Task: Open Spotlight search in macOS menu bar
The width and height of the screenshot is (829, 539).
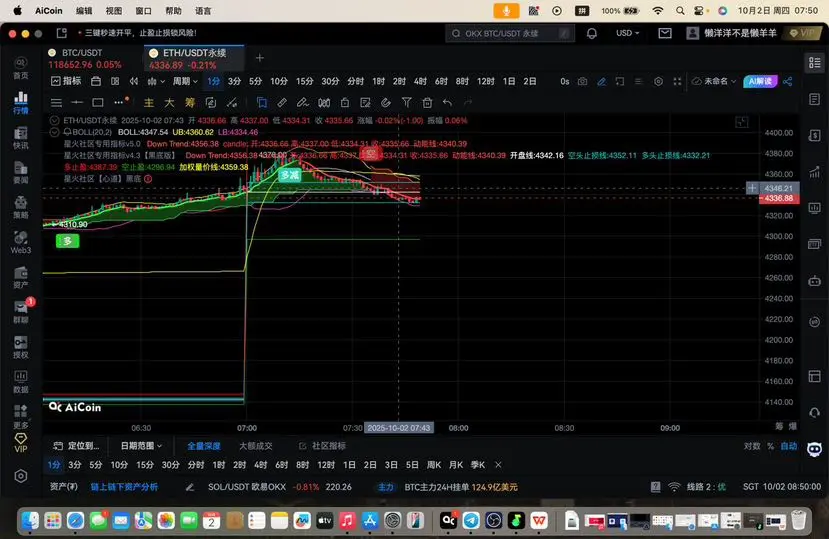Action: 680,11
